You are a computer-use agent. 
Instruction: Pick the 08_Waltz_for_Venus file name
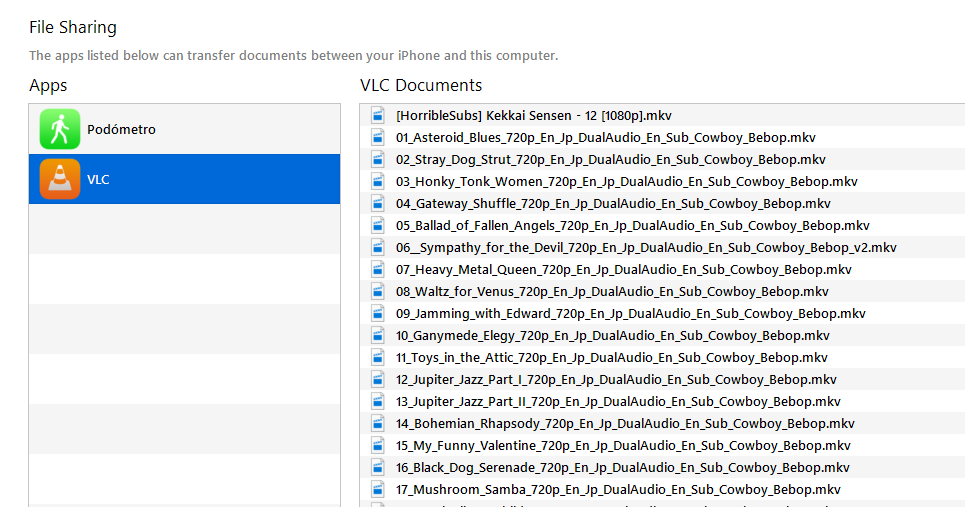pyautogui.click(x=612, y=291)
